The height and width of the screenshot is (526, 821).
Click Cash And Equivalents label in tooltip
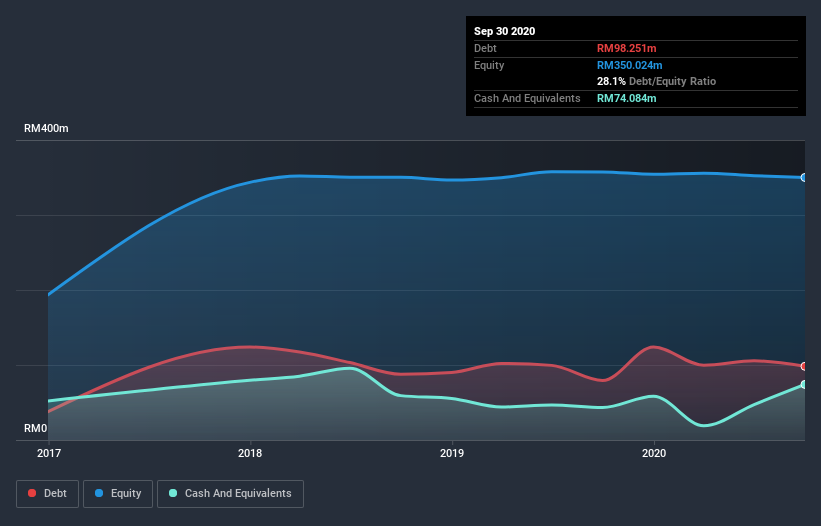tap(527, 98)
